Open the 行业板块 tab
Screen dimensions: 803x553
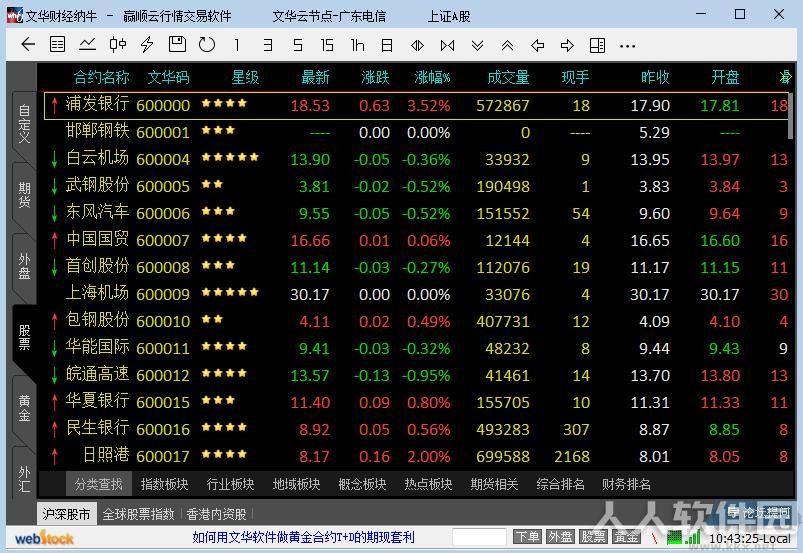click(x=230, y=484)
